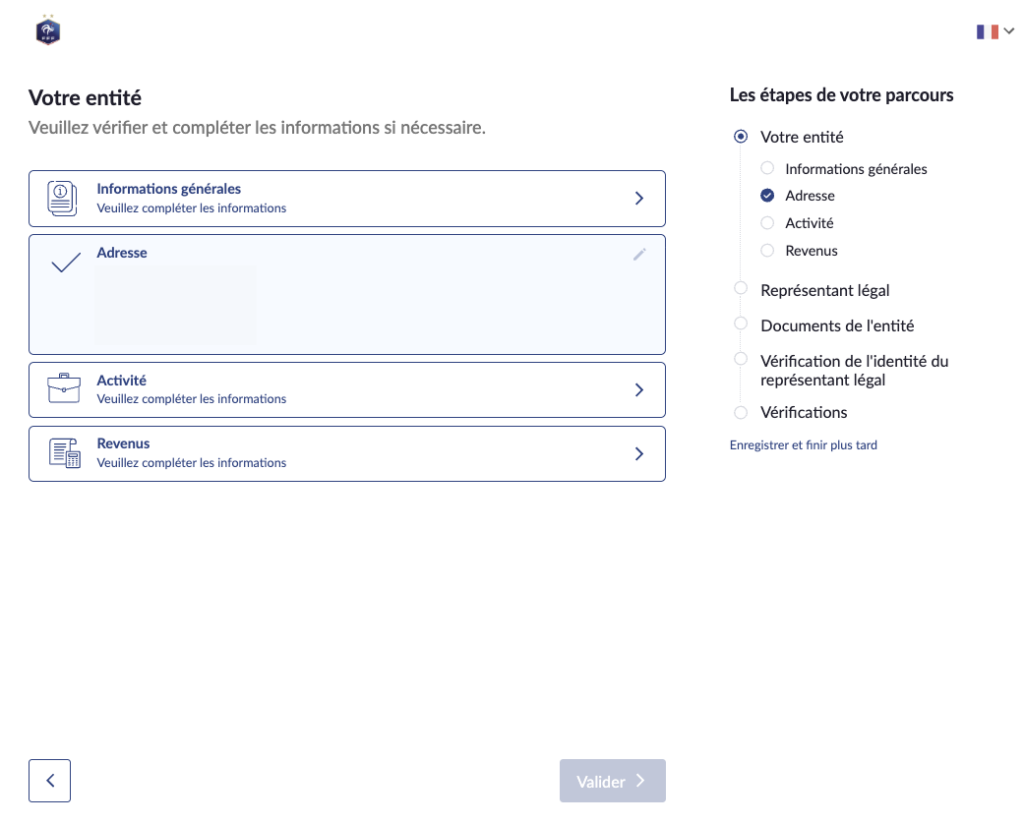
Task: Open the Revenus card title
Action: (123, 443)
